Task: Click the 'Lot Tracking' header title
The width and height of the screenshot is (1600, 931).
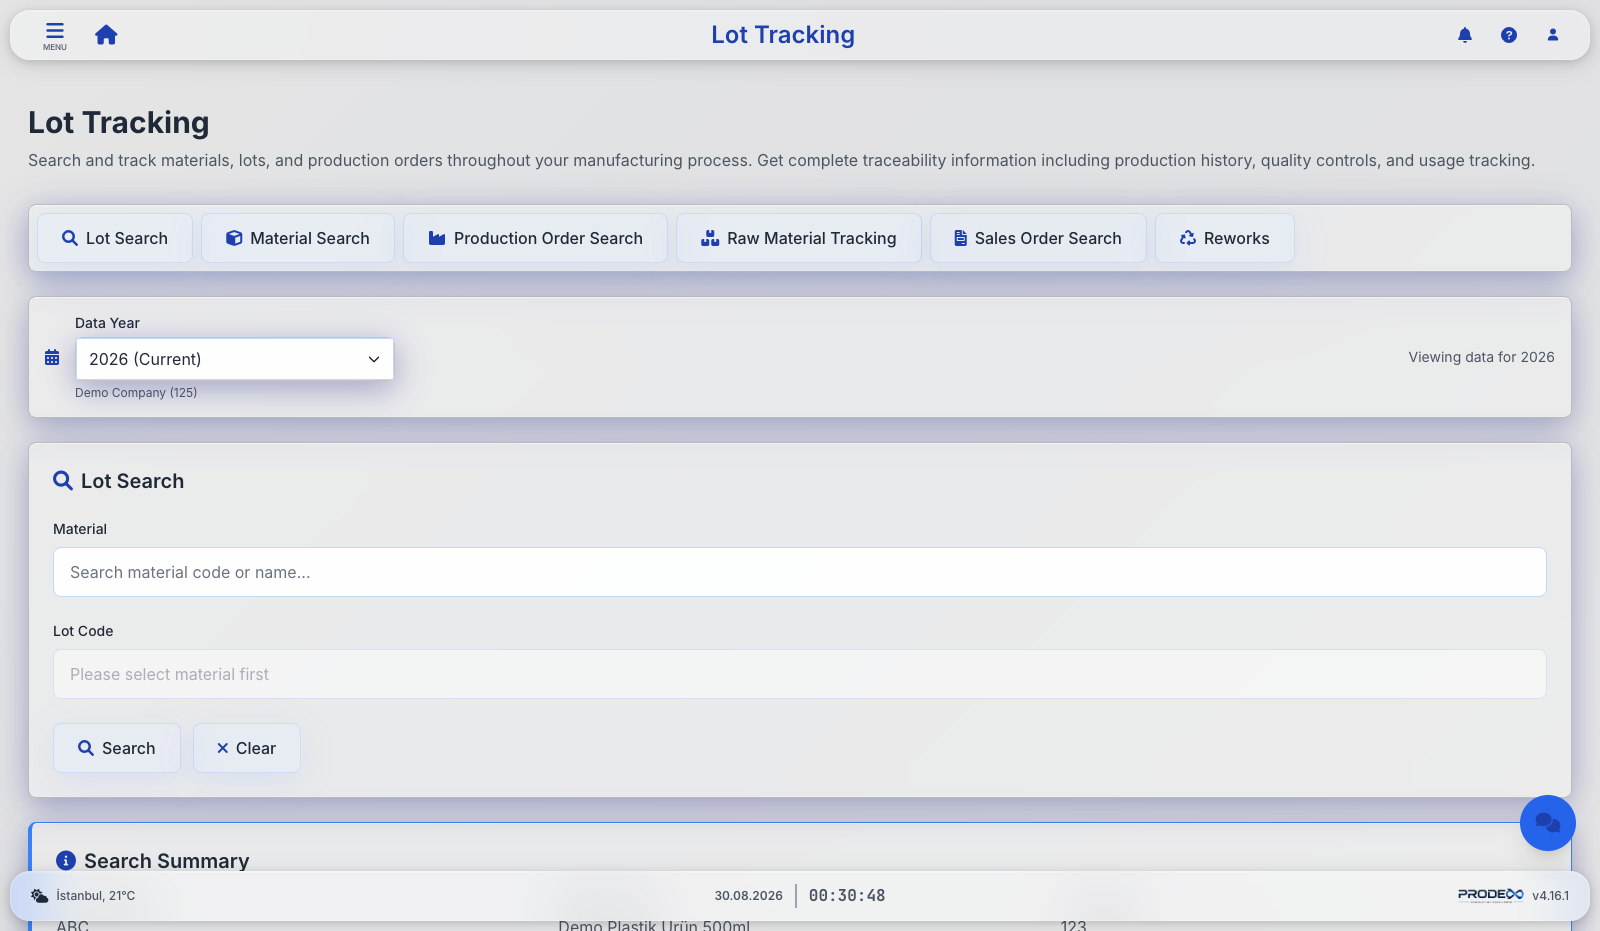Action: 783,35
